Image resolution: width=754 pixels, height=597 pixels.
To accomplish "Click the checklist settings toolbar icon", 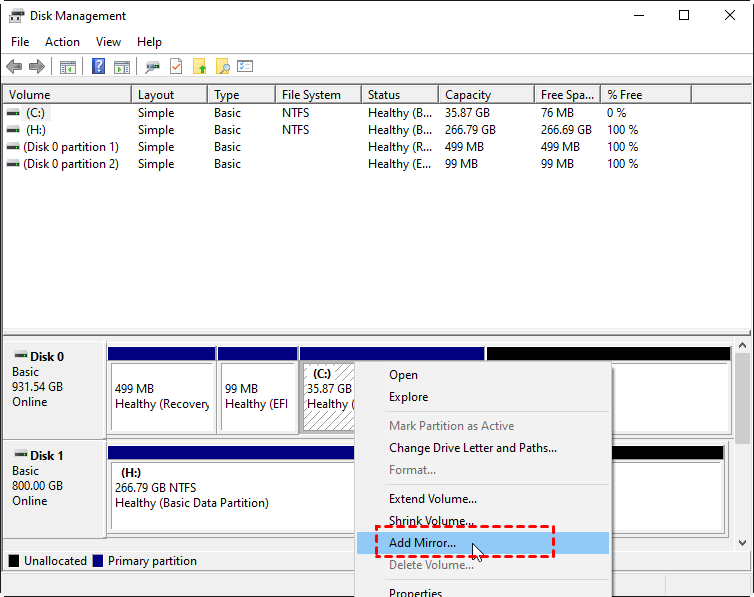I will [x=245, y=66].
